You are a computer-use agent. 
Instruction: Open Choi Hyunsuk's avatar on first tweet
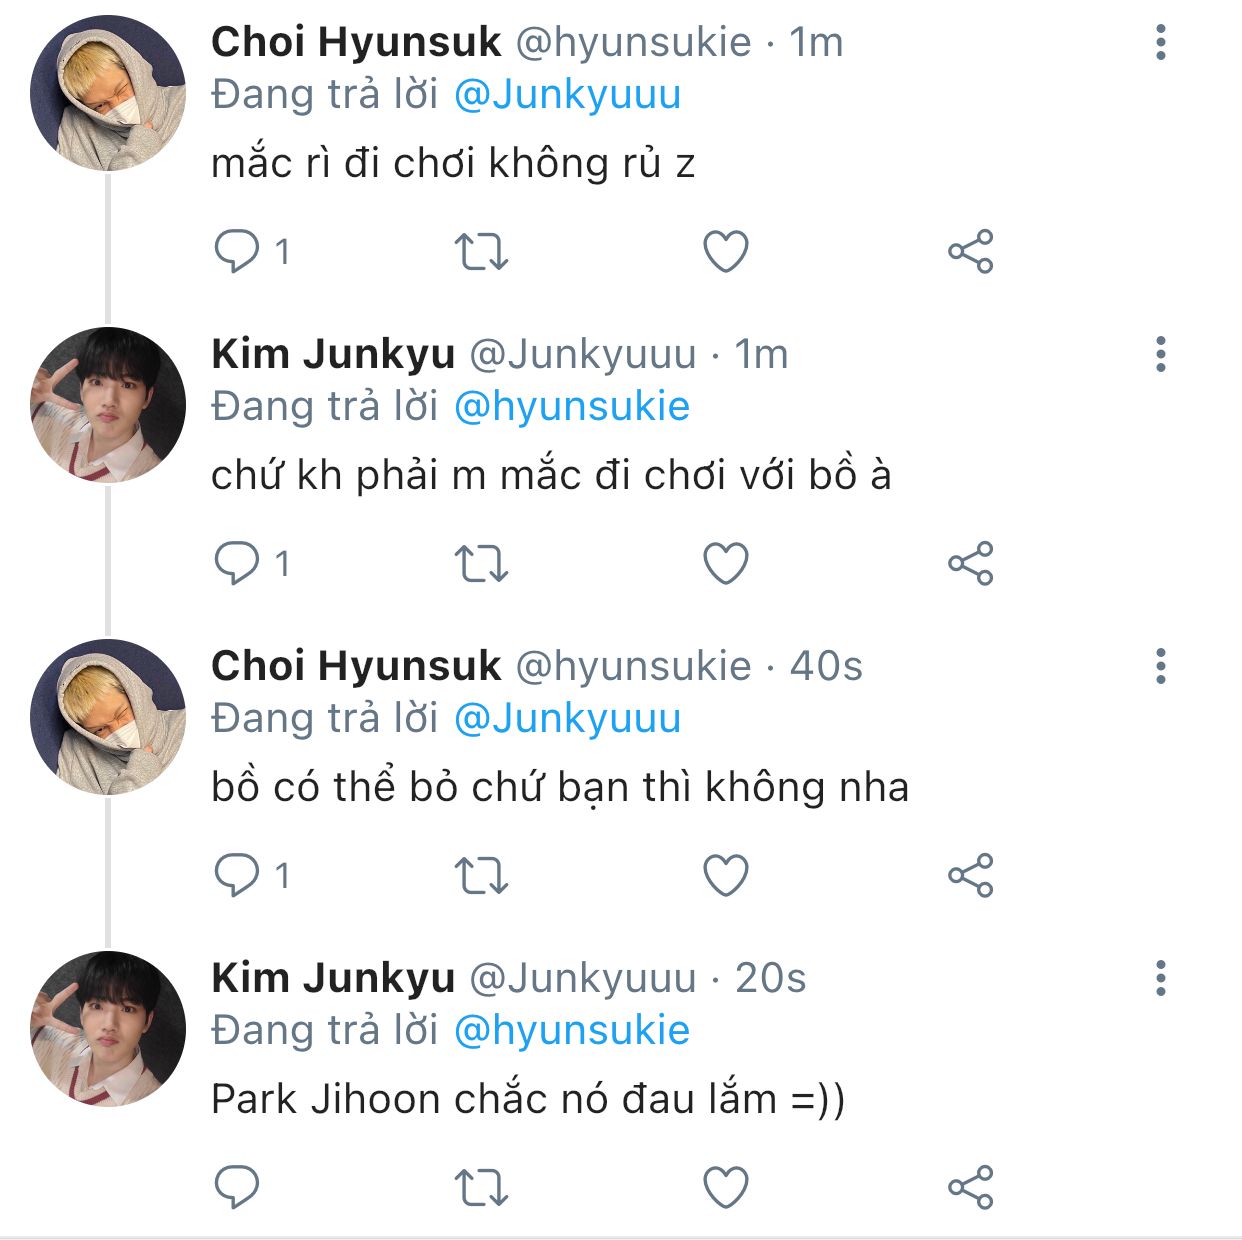coord(108,93)
